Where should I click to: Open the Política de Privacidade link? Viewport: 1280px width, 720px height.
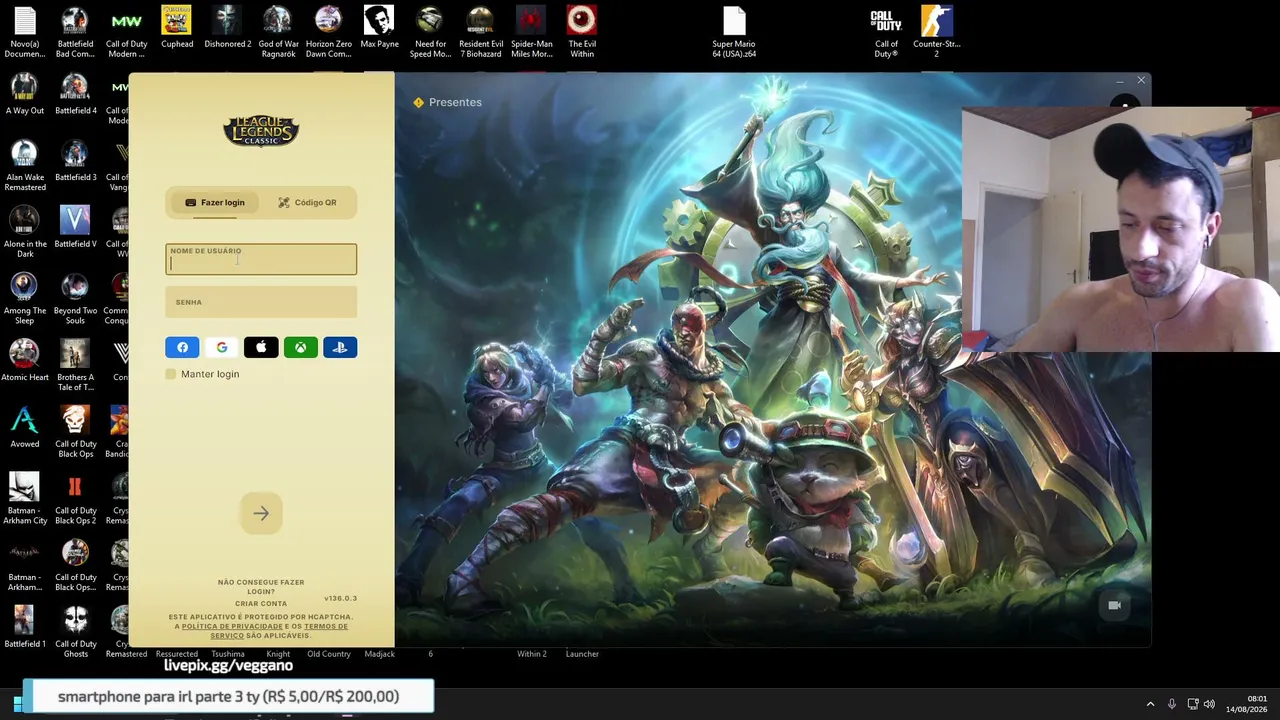[232, 626]
